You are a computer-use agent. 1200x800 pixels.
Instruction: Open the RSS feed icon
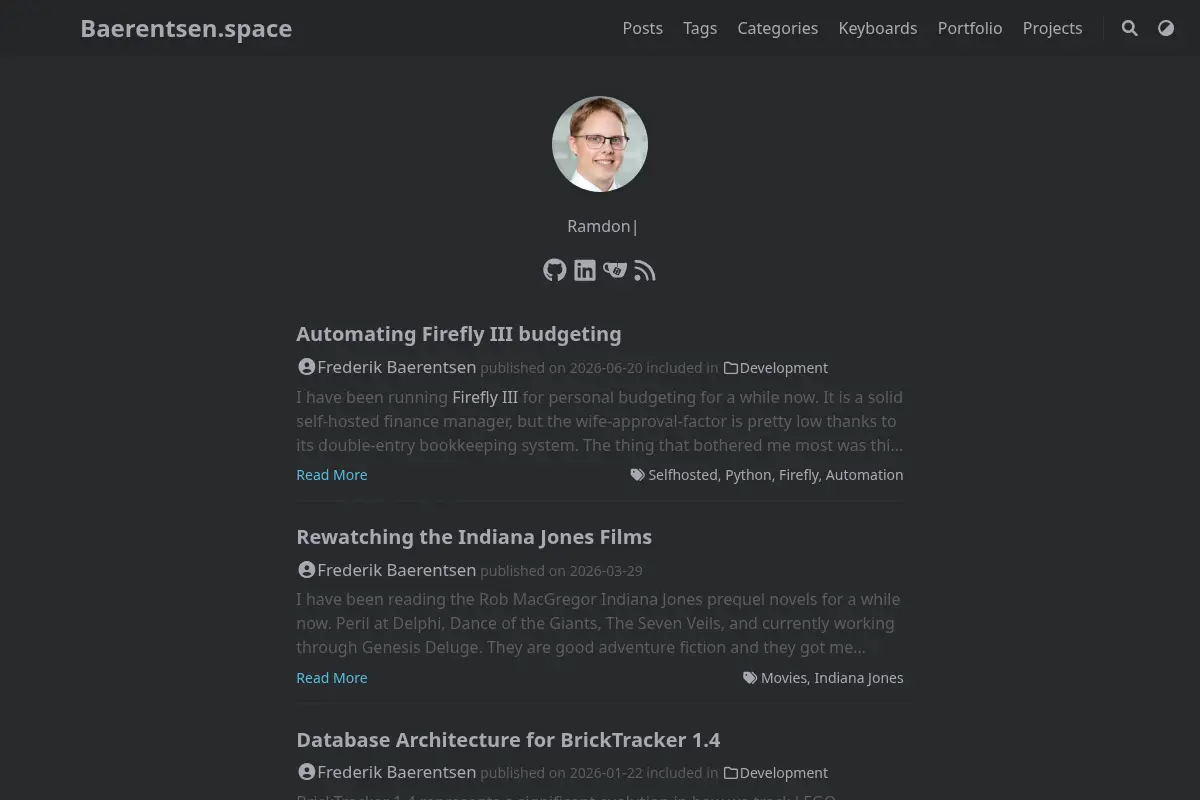[x=645, y=270]
